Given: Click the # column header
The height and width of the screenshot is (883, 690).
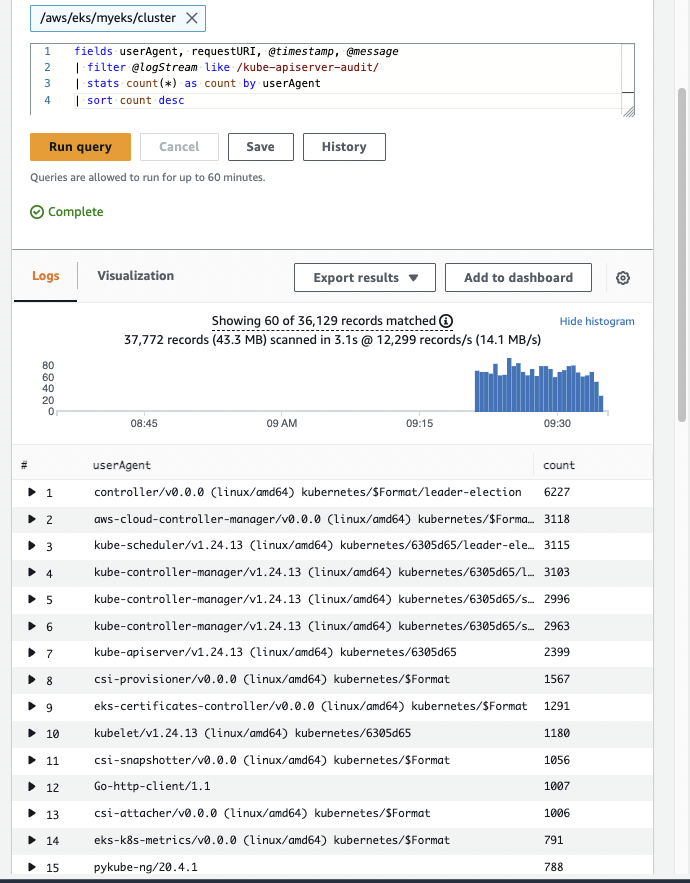Looking at the screenshot, I should pyautogui.click(x=24, y=466).
